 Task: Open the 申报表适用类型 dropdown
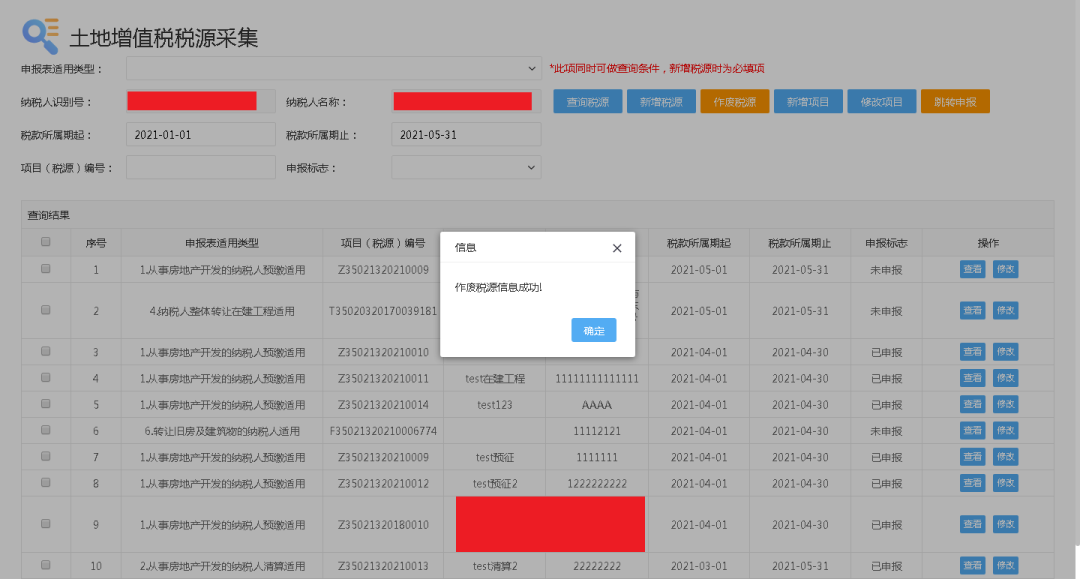[335, 69]
